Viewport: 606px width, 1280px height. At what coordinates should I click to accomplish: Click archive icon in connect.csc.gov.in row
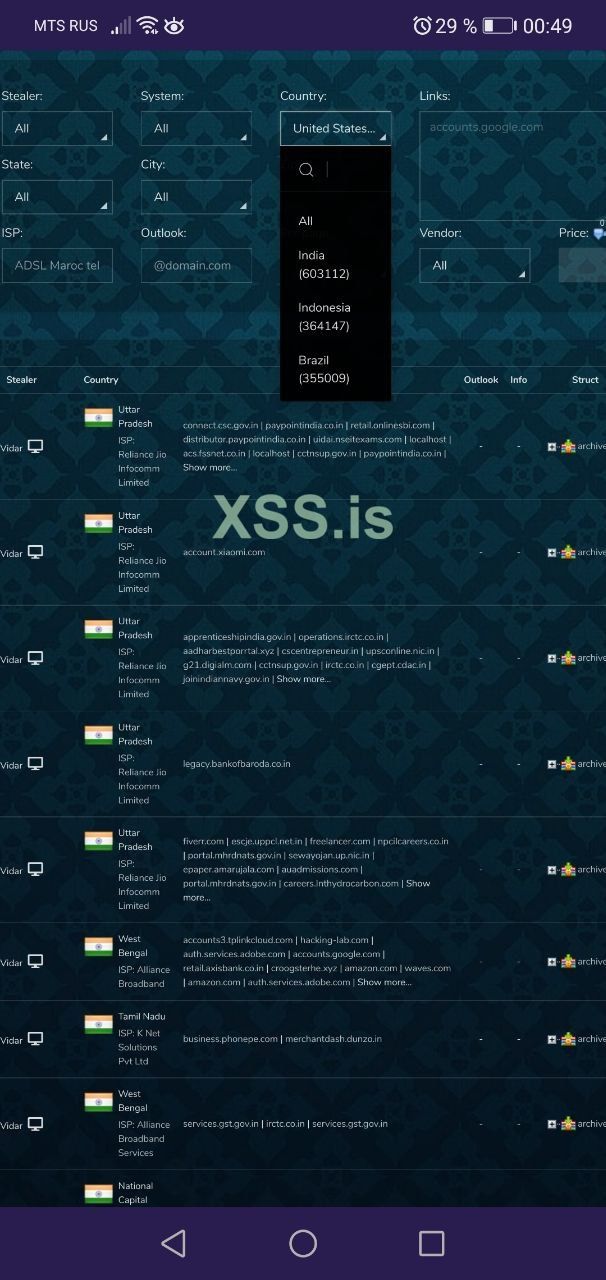tap(568, 446)
